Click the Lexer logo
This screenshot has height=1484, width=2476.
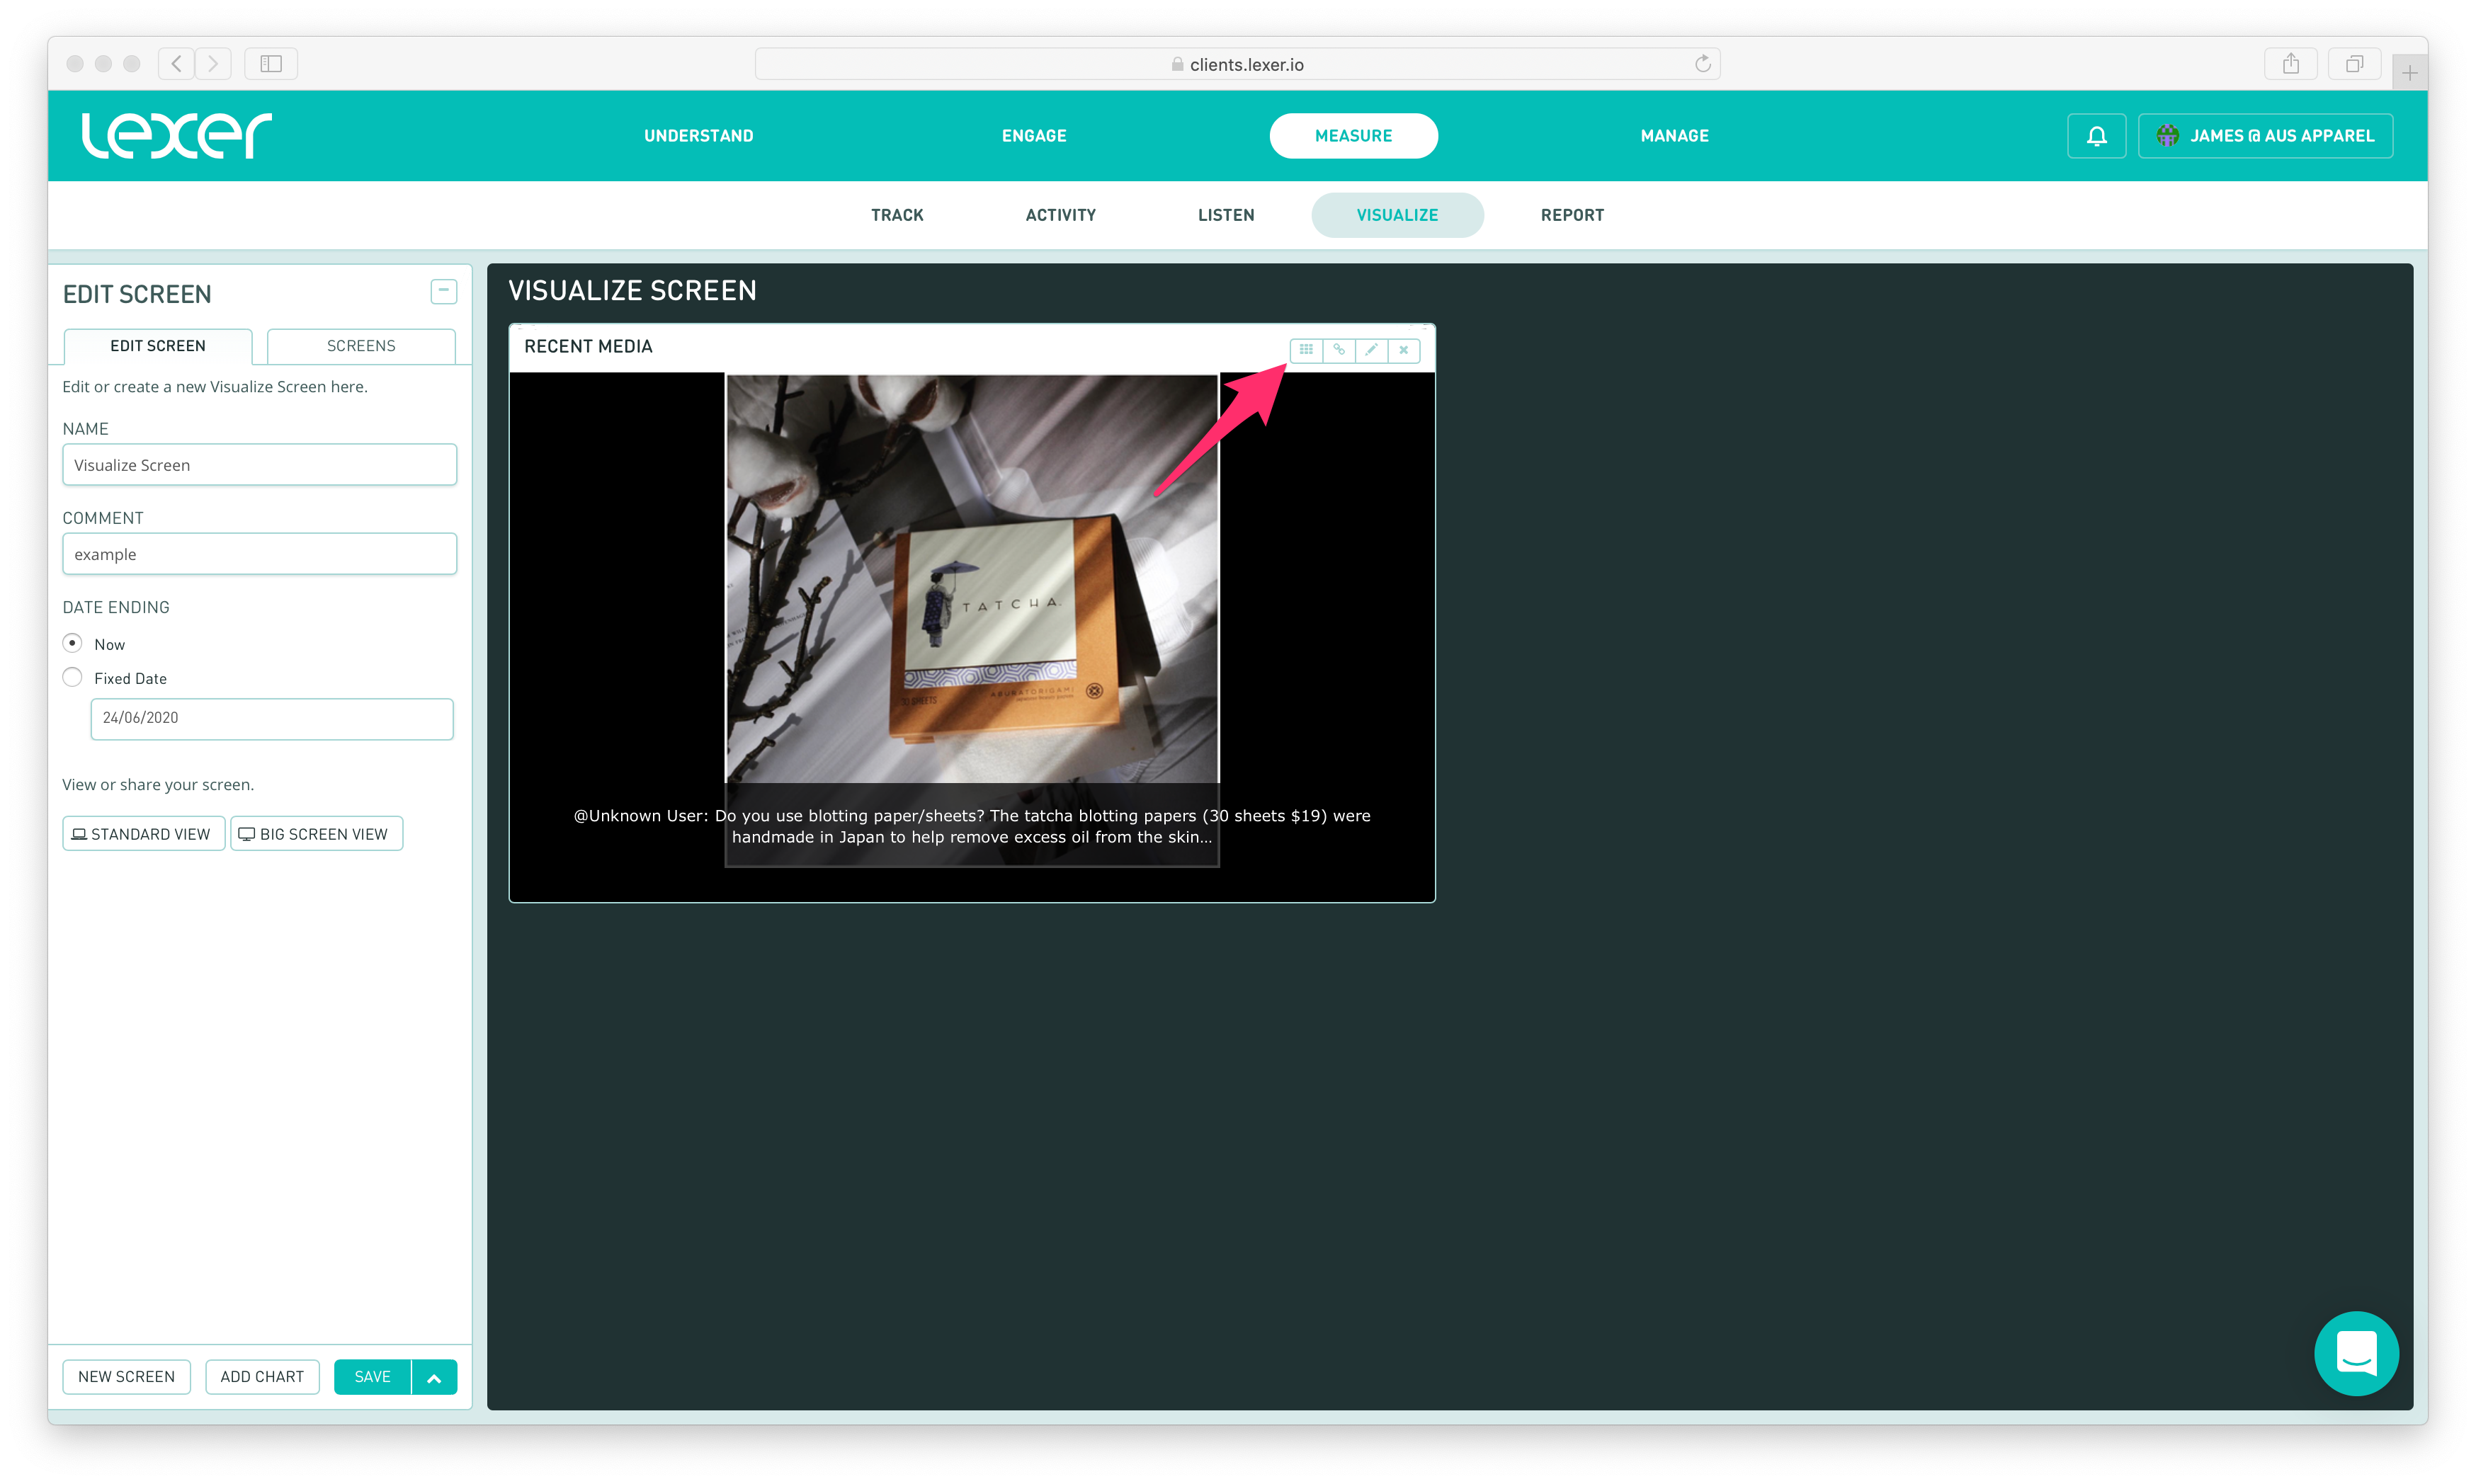point(176,135)
